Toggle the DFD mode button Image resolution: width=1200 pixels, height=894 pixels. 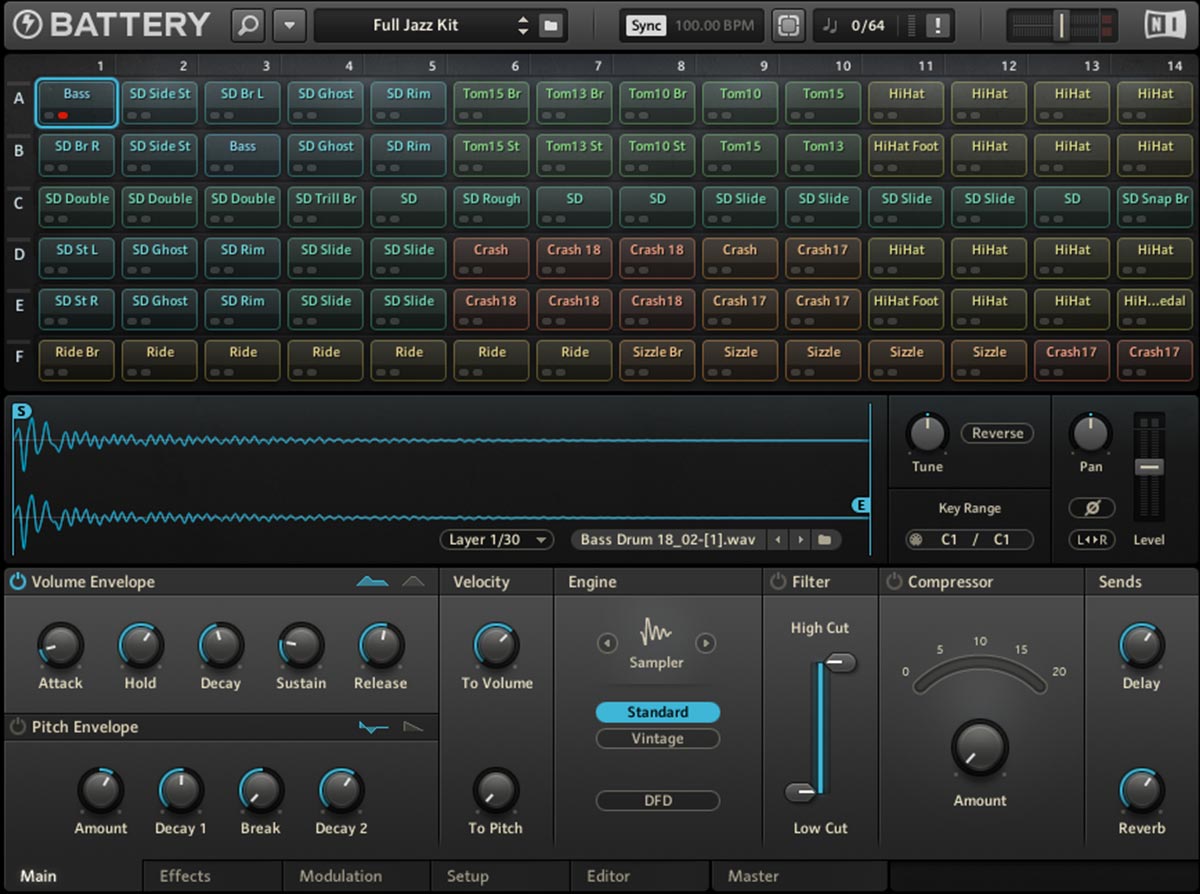[657, 801]
